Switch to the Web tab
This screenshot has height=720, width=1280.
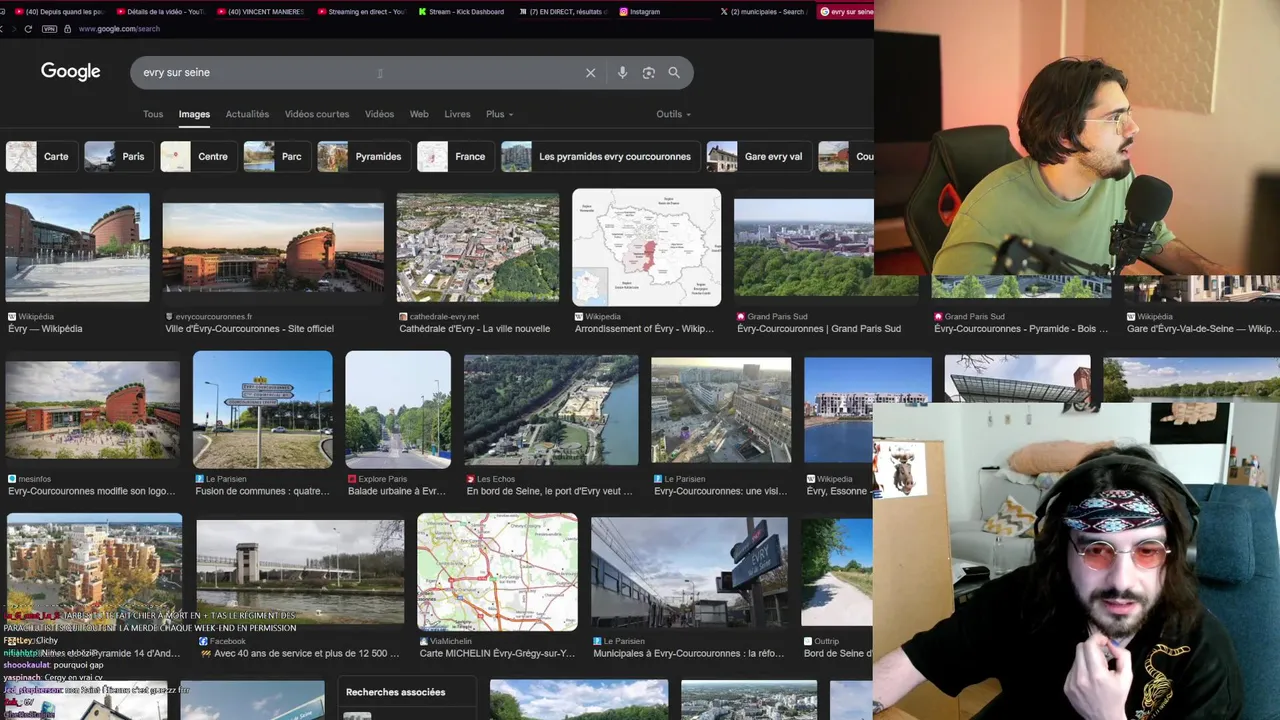[x=419, y=114]
